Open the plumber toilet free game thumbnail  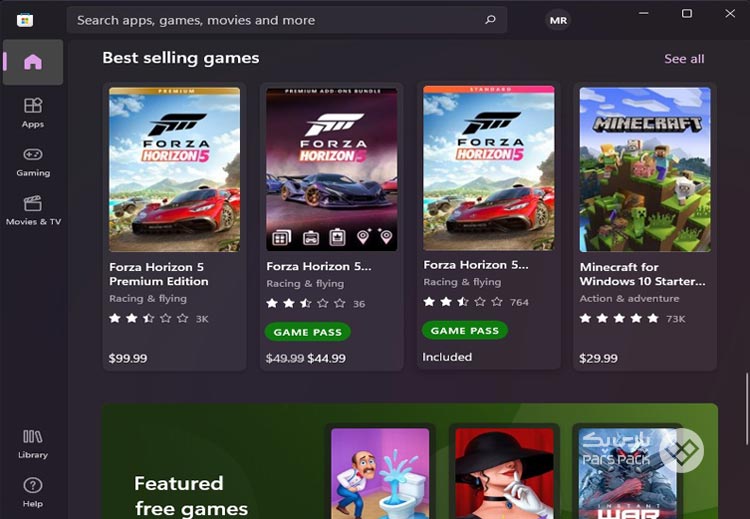pos(380,474)
